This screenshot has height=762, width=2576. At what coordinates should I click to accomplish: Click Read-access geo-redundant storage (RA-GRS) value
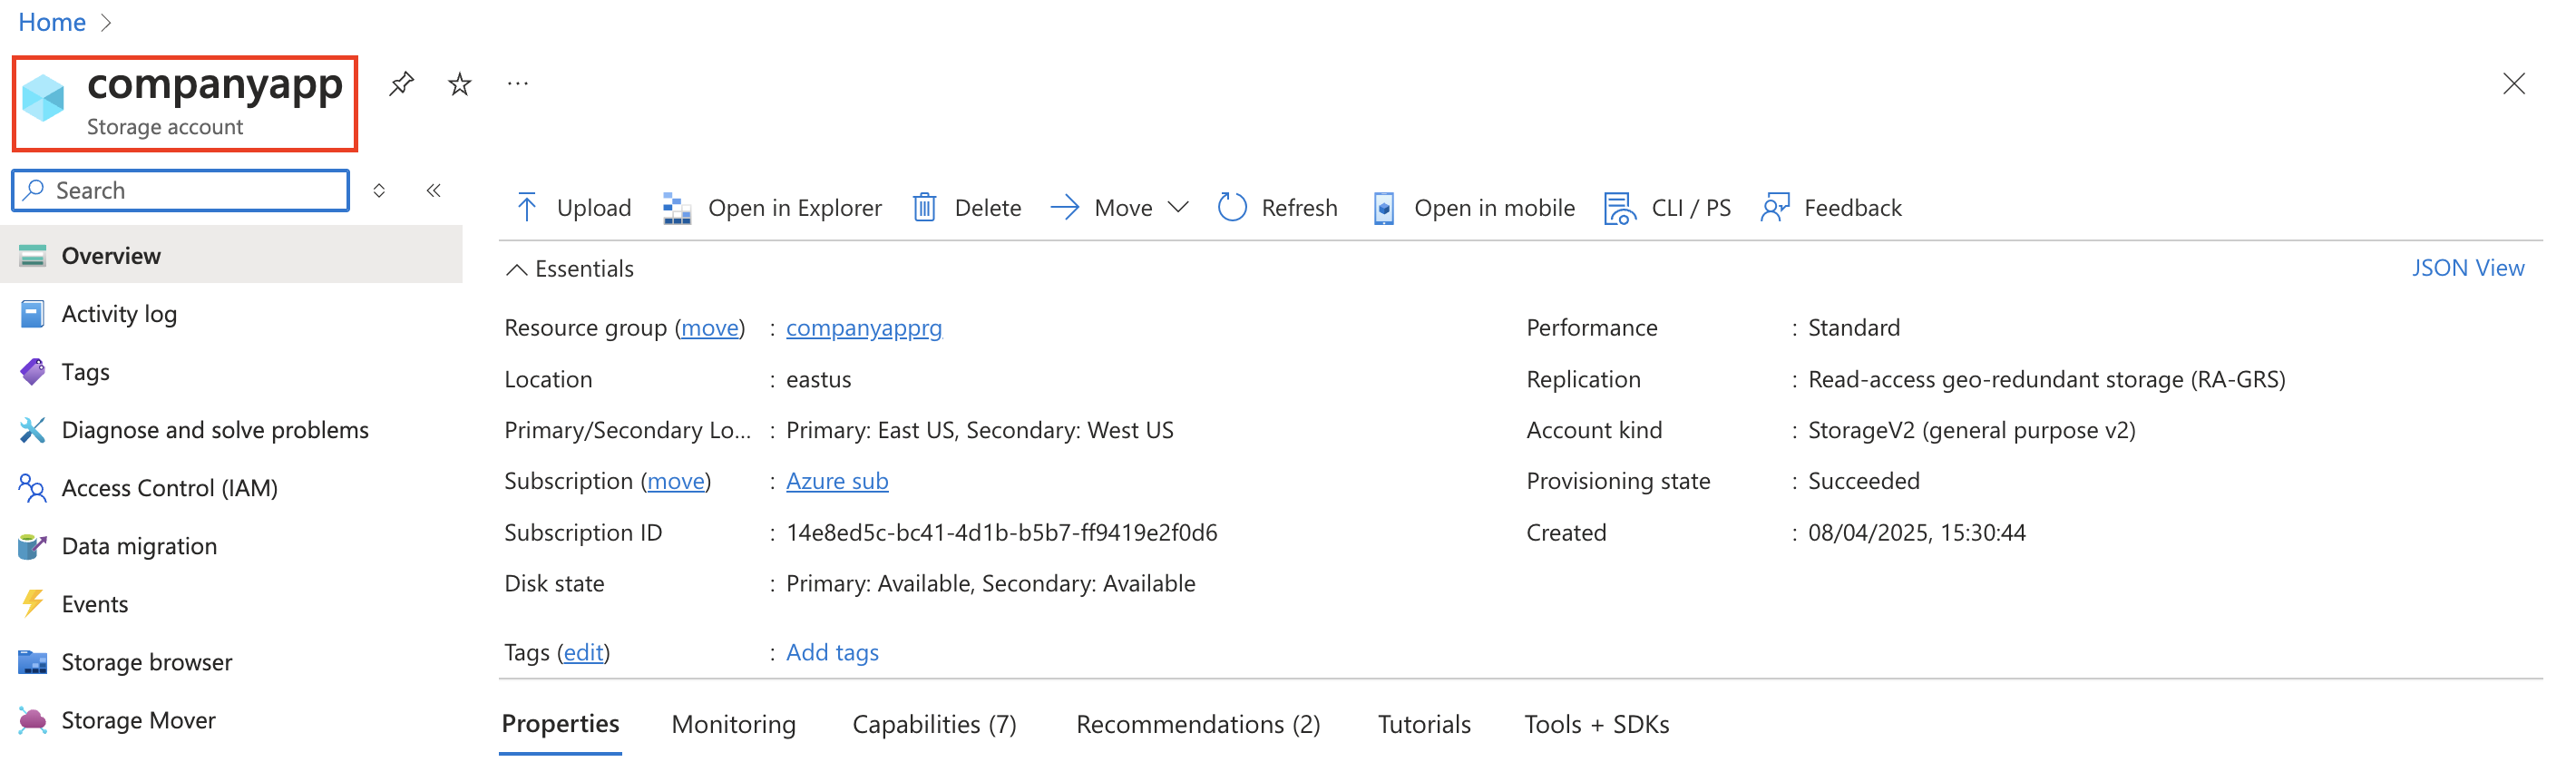(x=2046, y=378)
